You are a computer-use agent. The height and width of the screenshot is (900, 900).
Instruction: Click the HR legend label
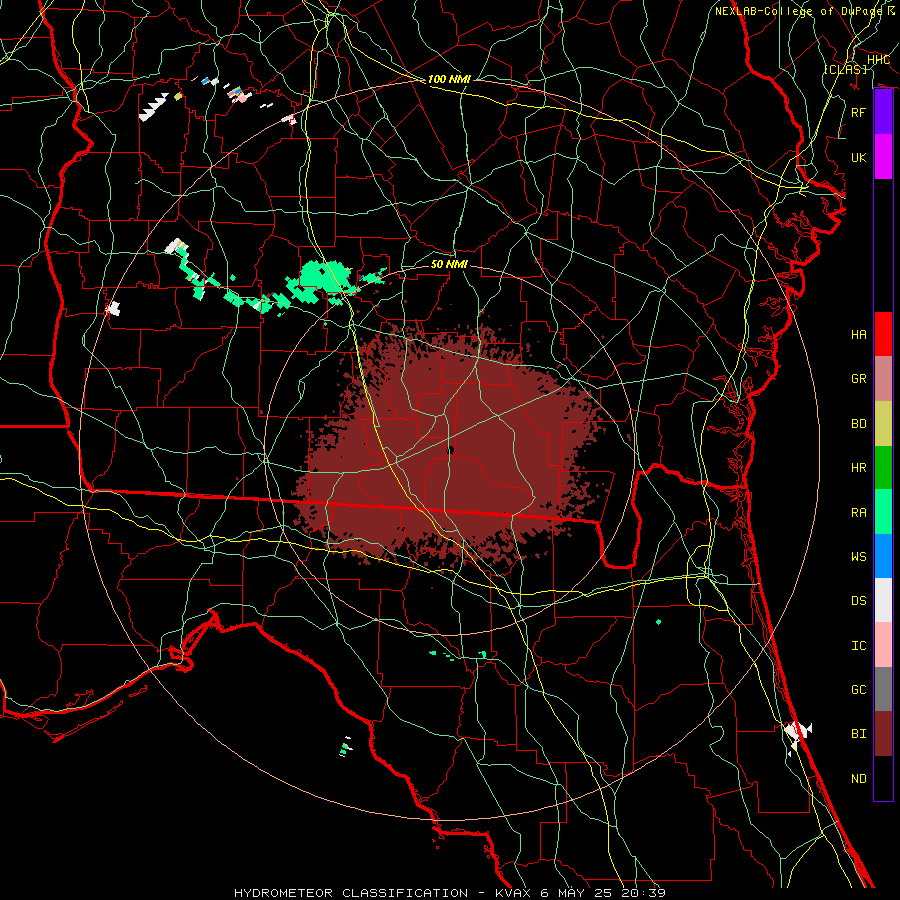(x=859, y=468)
